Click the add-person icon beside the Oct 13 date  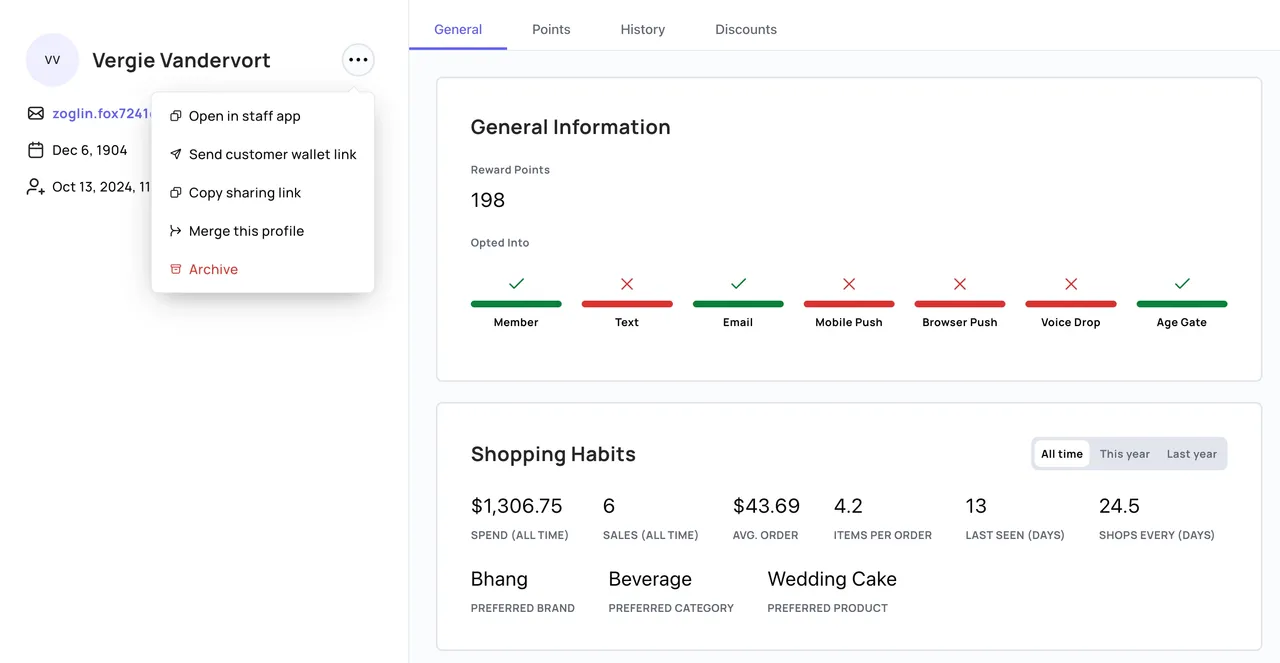coord(34,187)
